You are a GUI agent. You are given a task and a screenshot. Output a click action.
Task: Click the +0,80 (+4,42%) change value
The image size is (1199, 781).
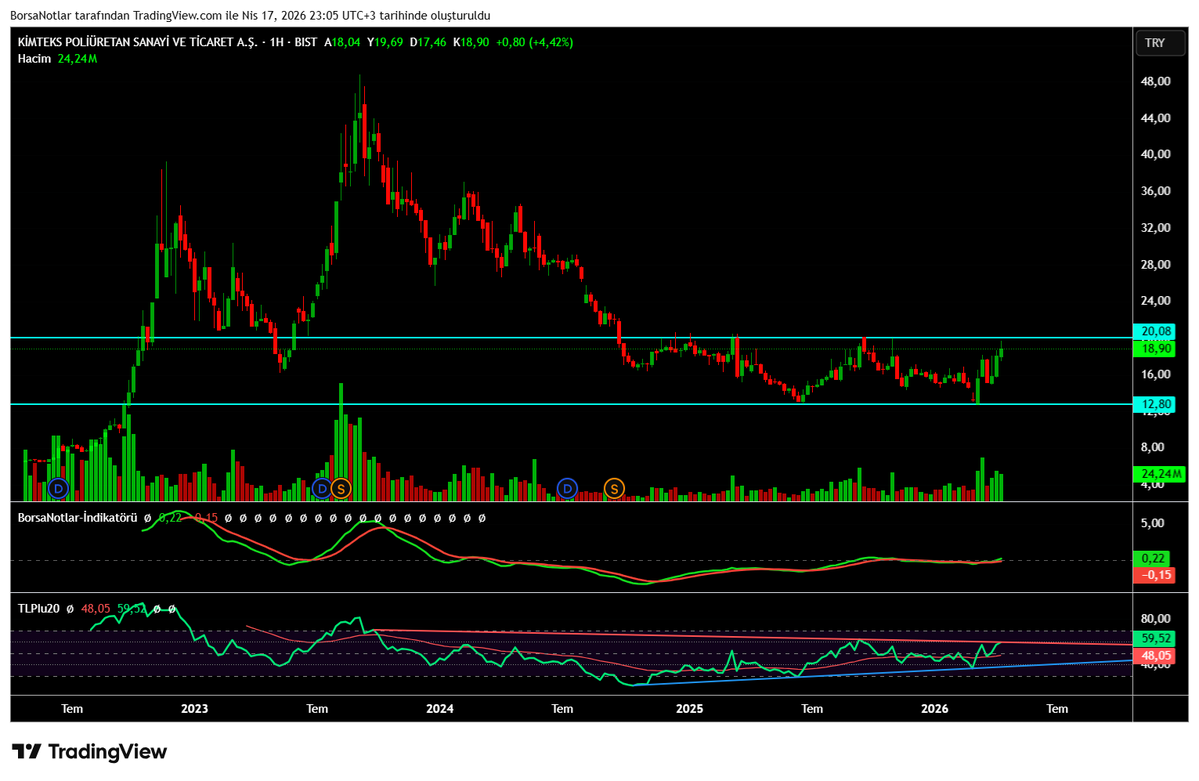pos(534,42)
